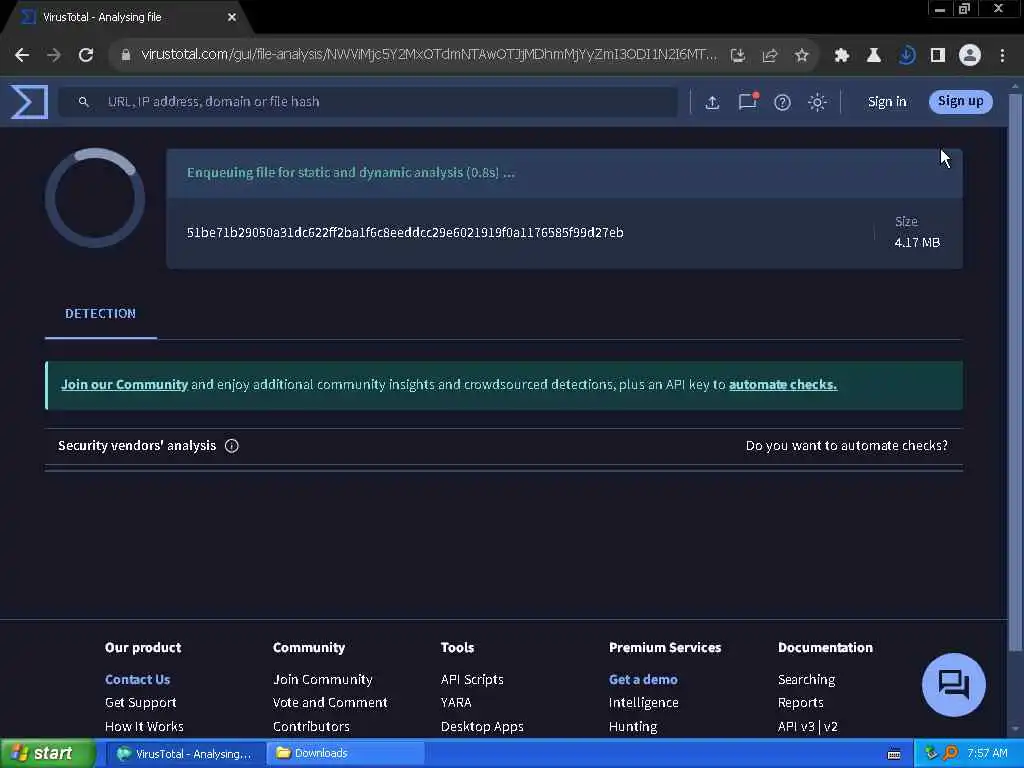The image size is (1024, 768).
Task: Click the downloads progress icon in toolbar
Action: [906, 56]
